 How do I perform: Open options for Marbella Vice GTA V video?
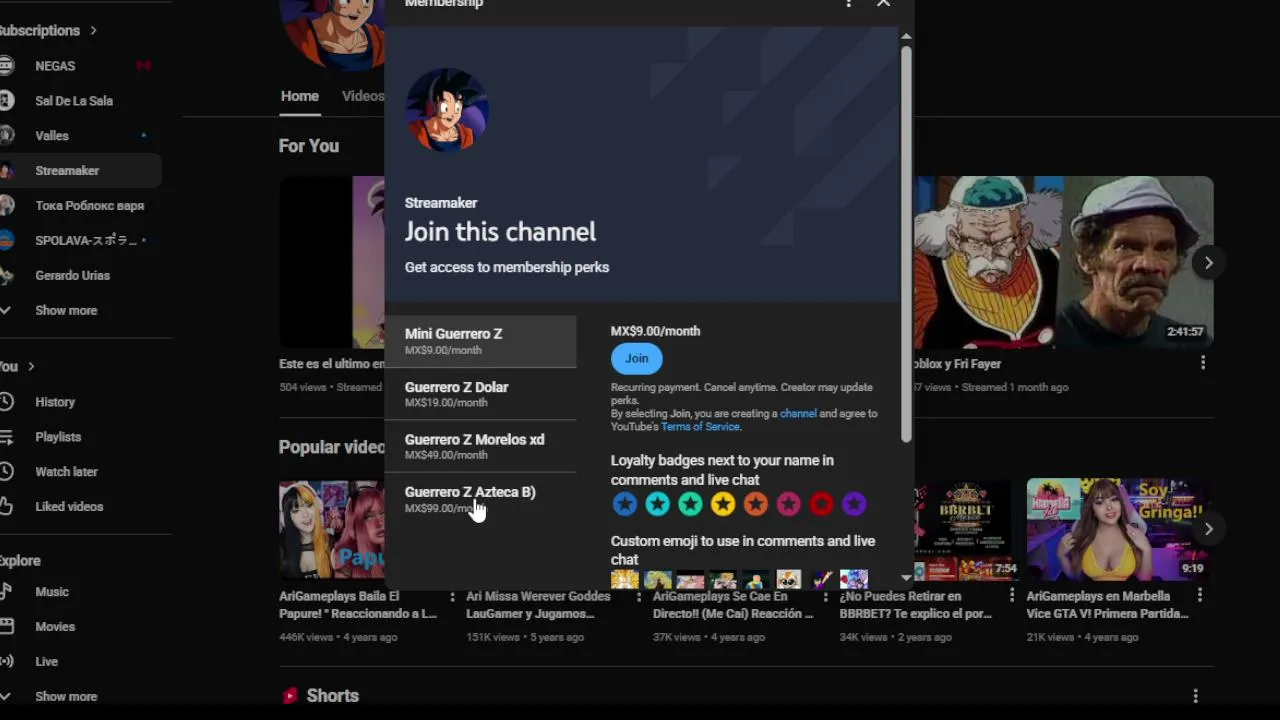[x=1200, y=595]
